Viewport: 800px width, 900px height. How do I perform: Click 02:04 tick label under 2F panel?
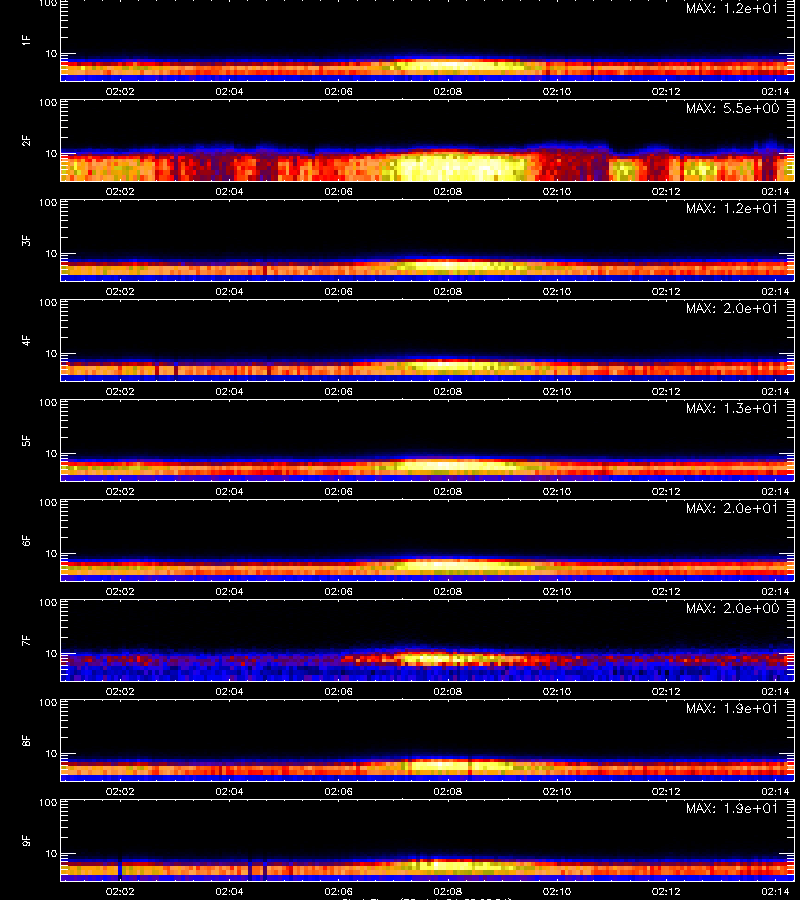(229, 192)
